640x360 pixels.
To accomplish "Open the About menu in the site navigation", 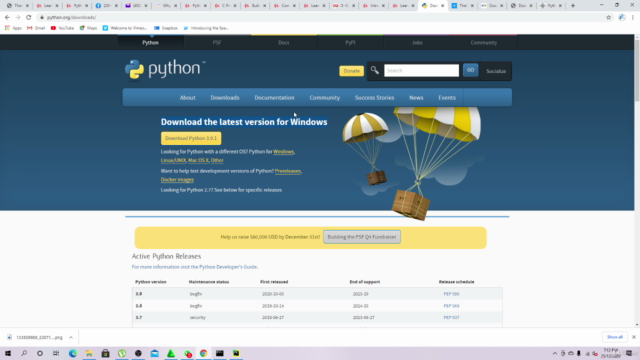I will [187, 98].
